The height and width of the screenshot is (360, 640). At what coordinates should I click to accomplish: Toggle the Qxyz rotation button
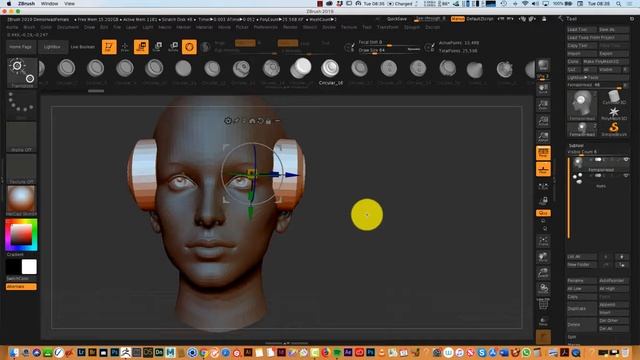point(543,213)
